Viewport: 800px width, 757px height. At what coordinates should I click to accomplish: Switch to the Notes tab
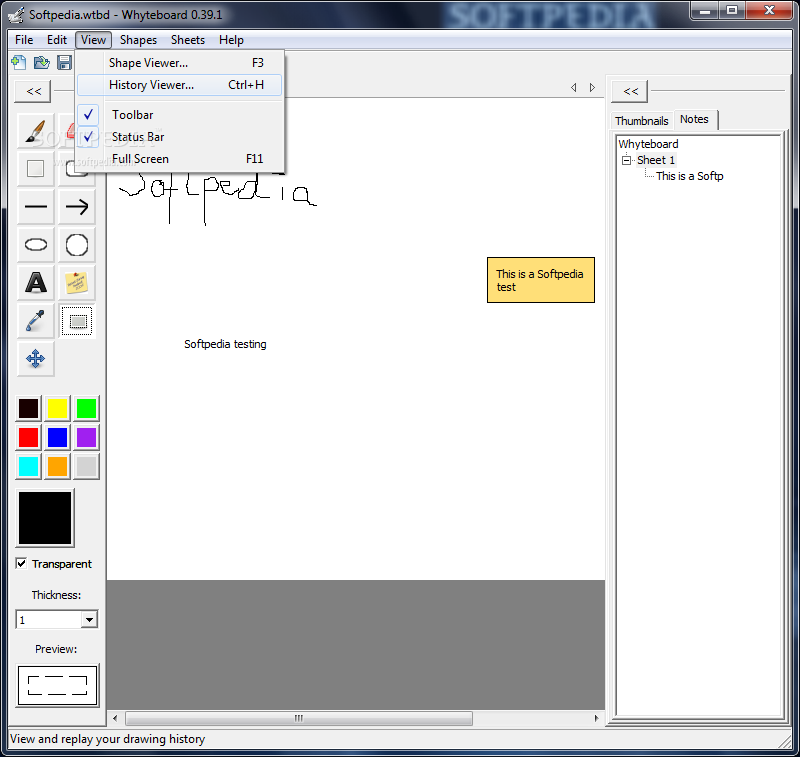coord(694,119)
